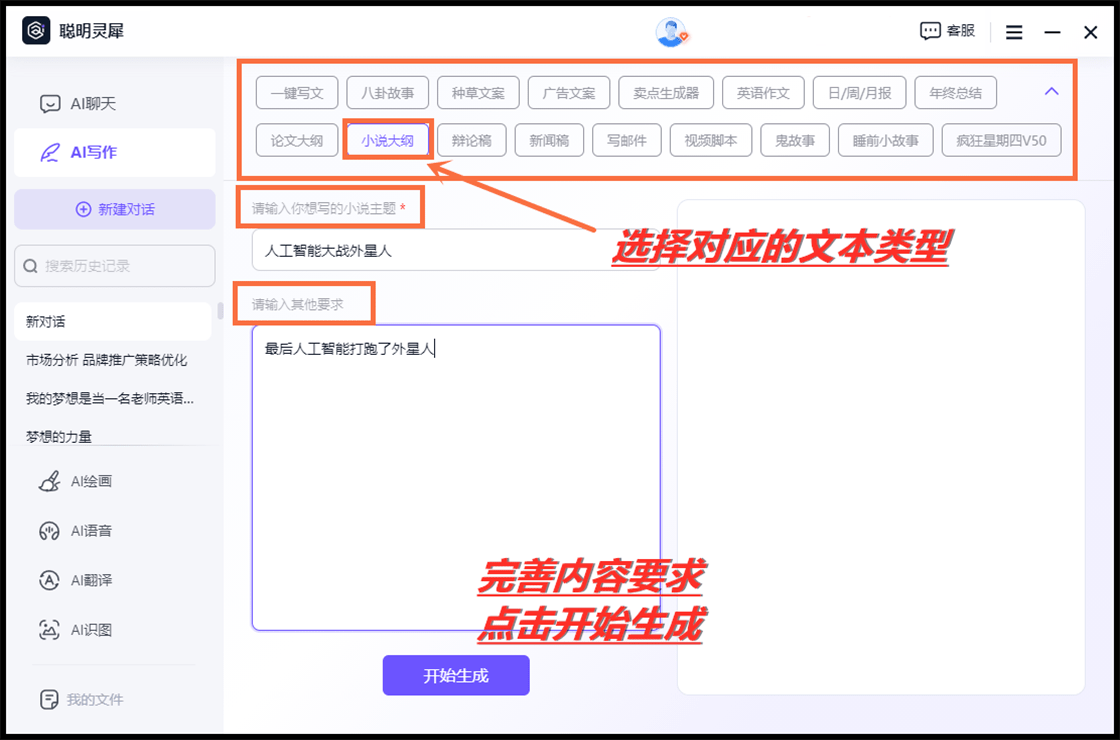Open the AI识图 image recognition icon
Screen dimensions: 1120x740
point(49,630)
